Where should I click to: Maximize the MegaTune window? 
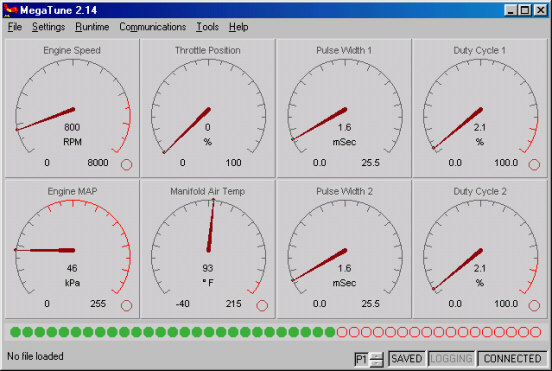[x=525, y=10]
